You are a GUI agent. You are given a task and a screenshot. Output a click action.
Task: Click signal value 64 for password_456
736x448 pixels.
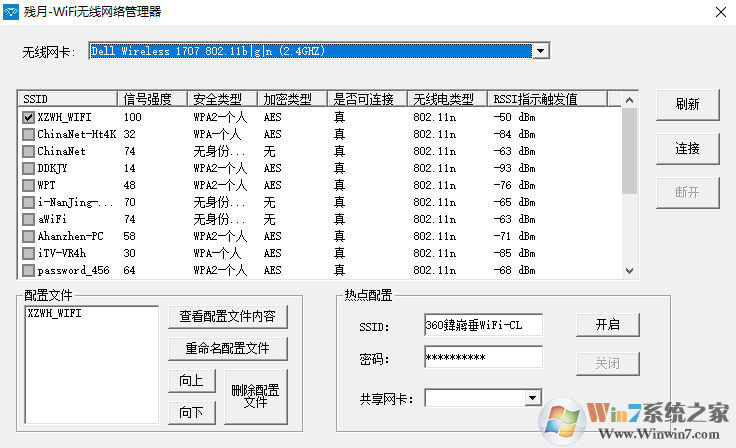click(130, 270)
